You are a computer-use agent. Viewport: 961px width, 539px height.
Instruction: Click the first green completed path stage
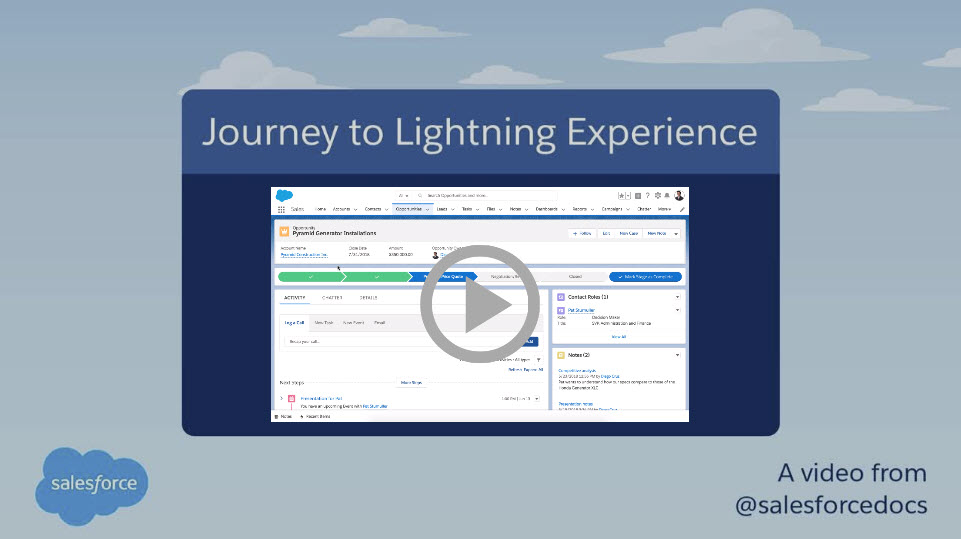coord(311,277)
